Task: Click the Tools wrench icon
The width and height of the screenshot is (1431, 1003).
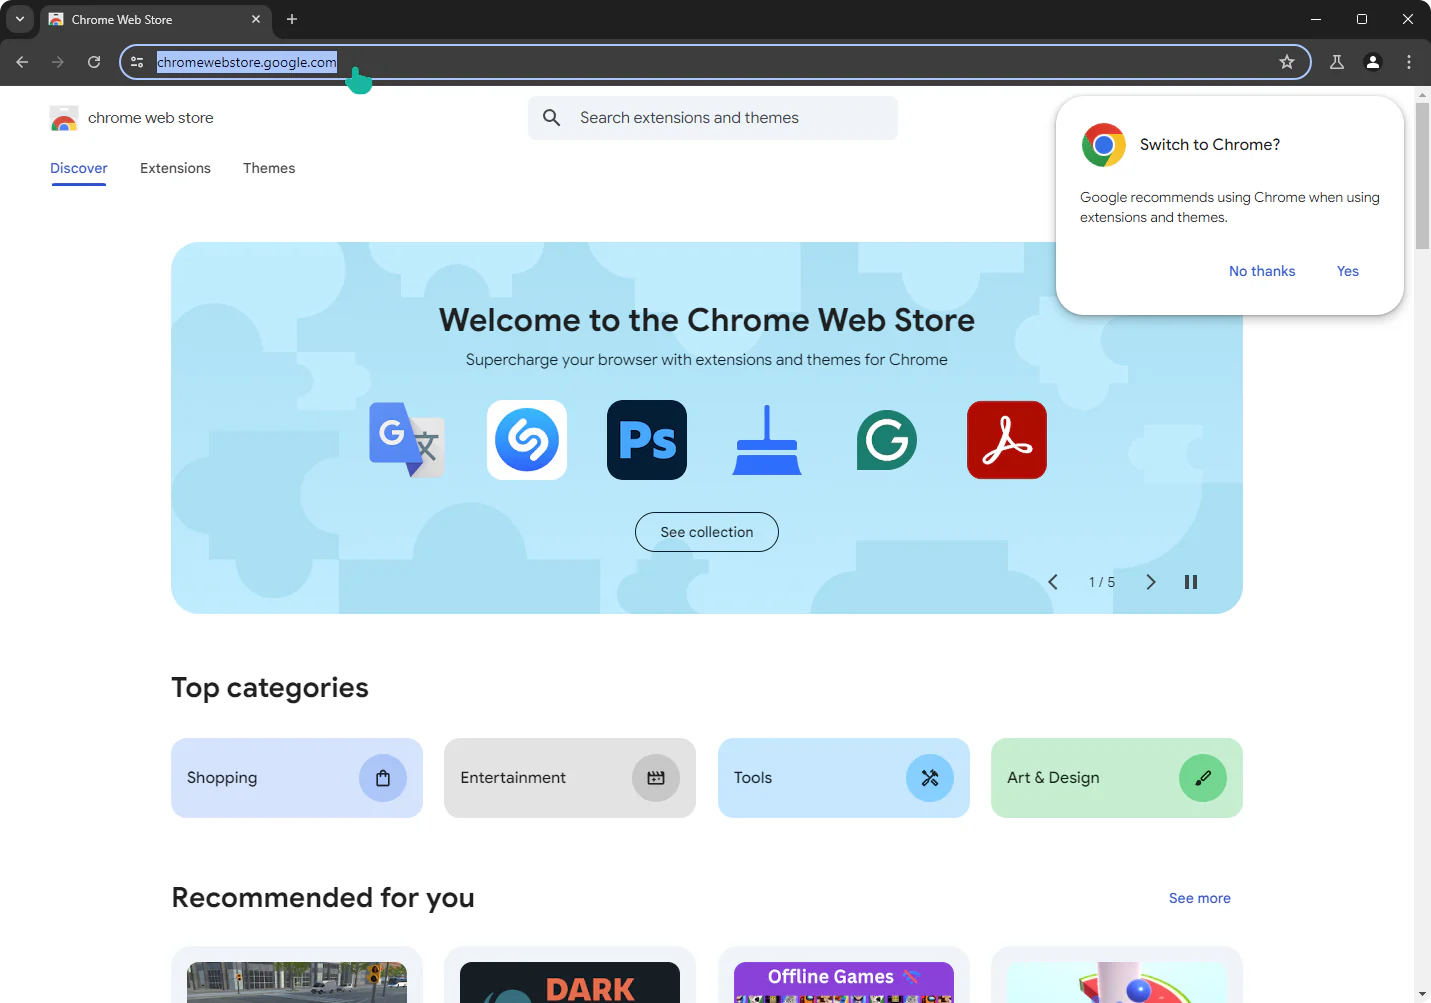Action: click(930, 778)
